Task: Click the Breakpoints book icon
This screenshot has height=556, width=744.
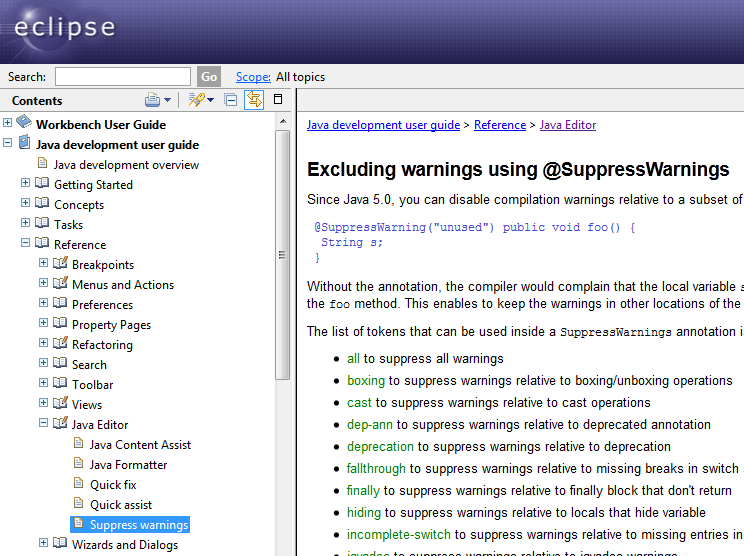Action: (x=60, y=262)
